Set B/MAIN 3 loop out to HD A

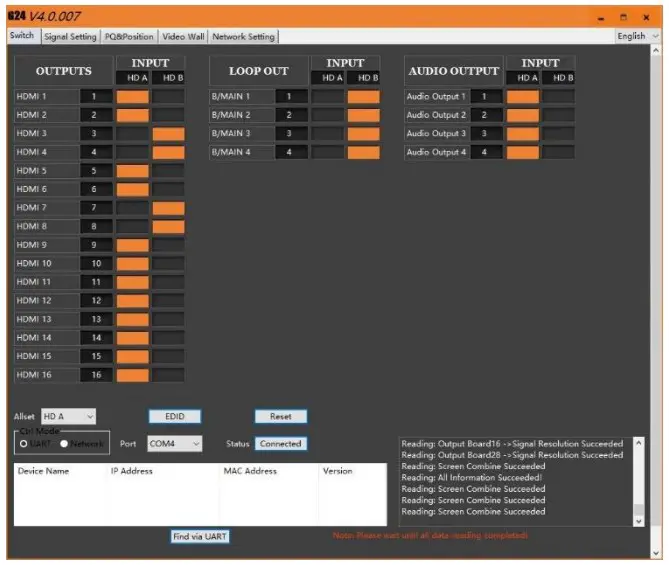[328, 134]
